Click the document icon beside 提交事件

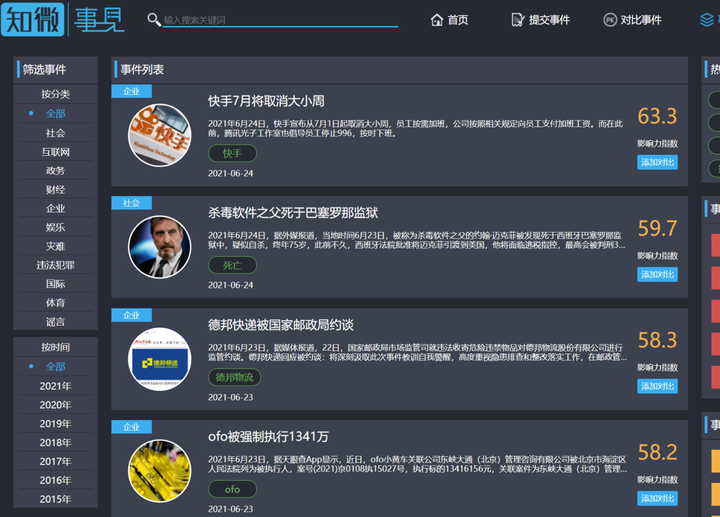(518, 20)
